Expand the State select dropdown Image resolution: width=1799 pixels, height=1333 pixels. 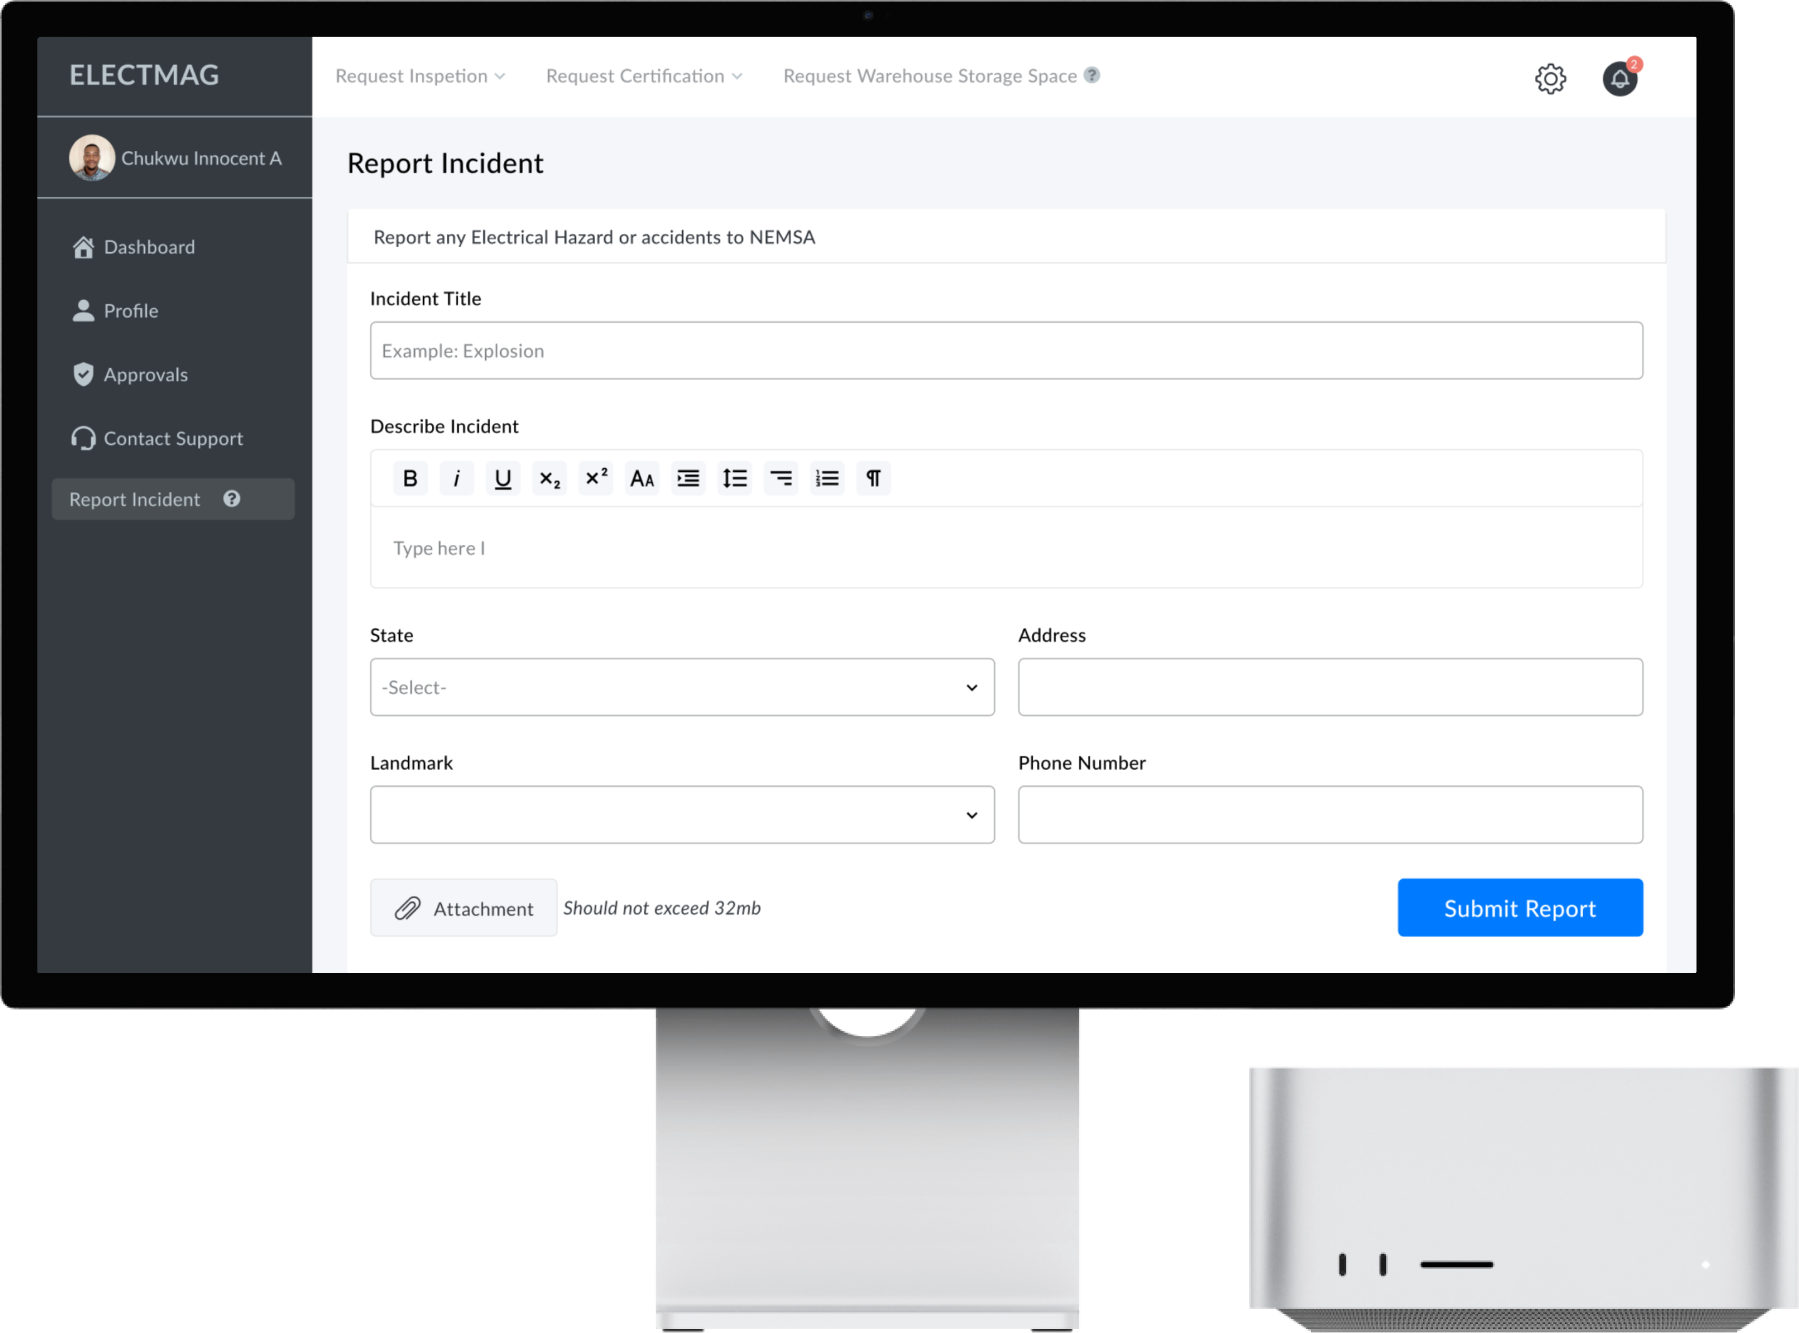click(x=682, y=687)
